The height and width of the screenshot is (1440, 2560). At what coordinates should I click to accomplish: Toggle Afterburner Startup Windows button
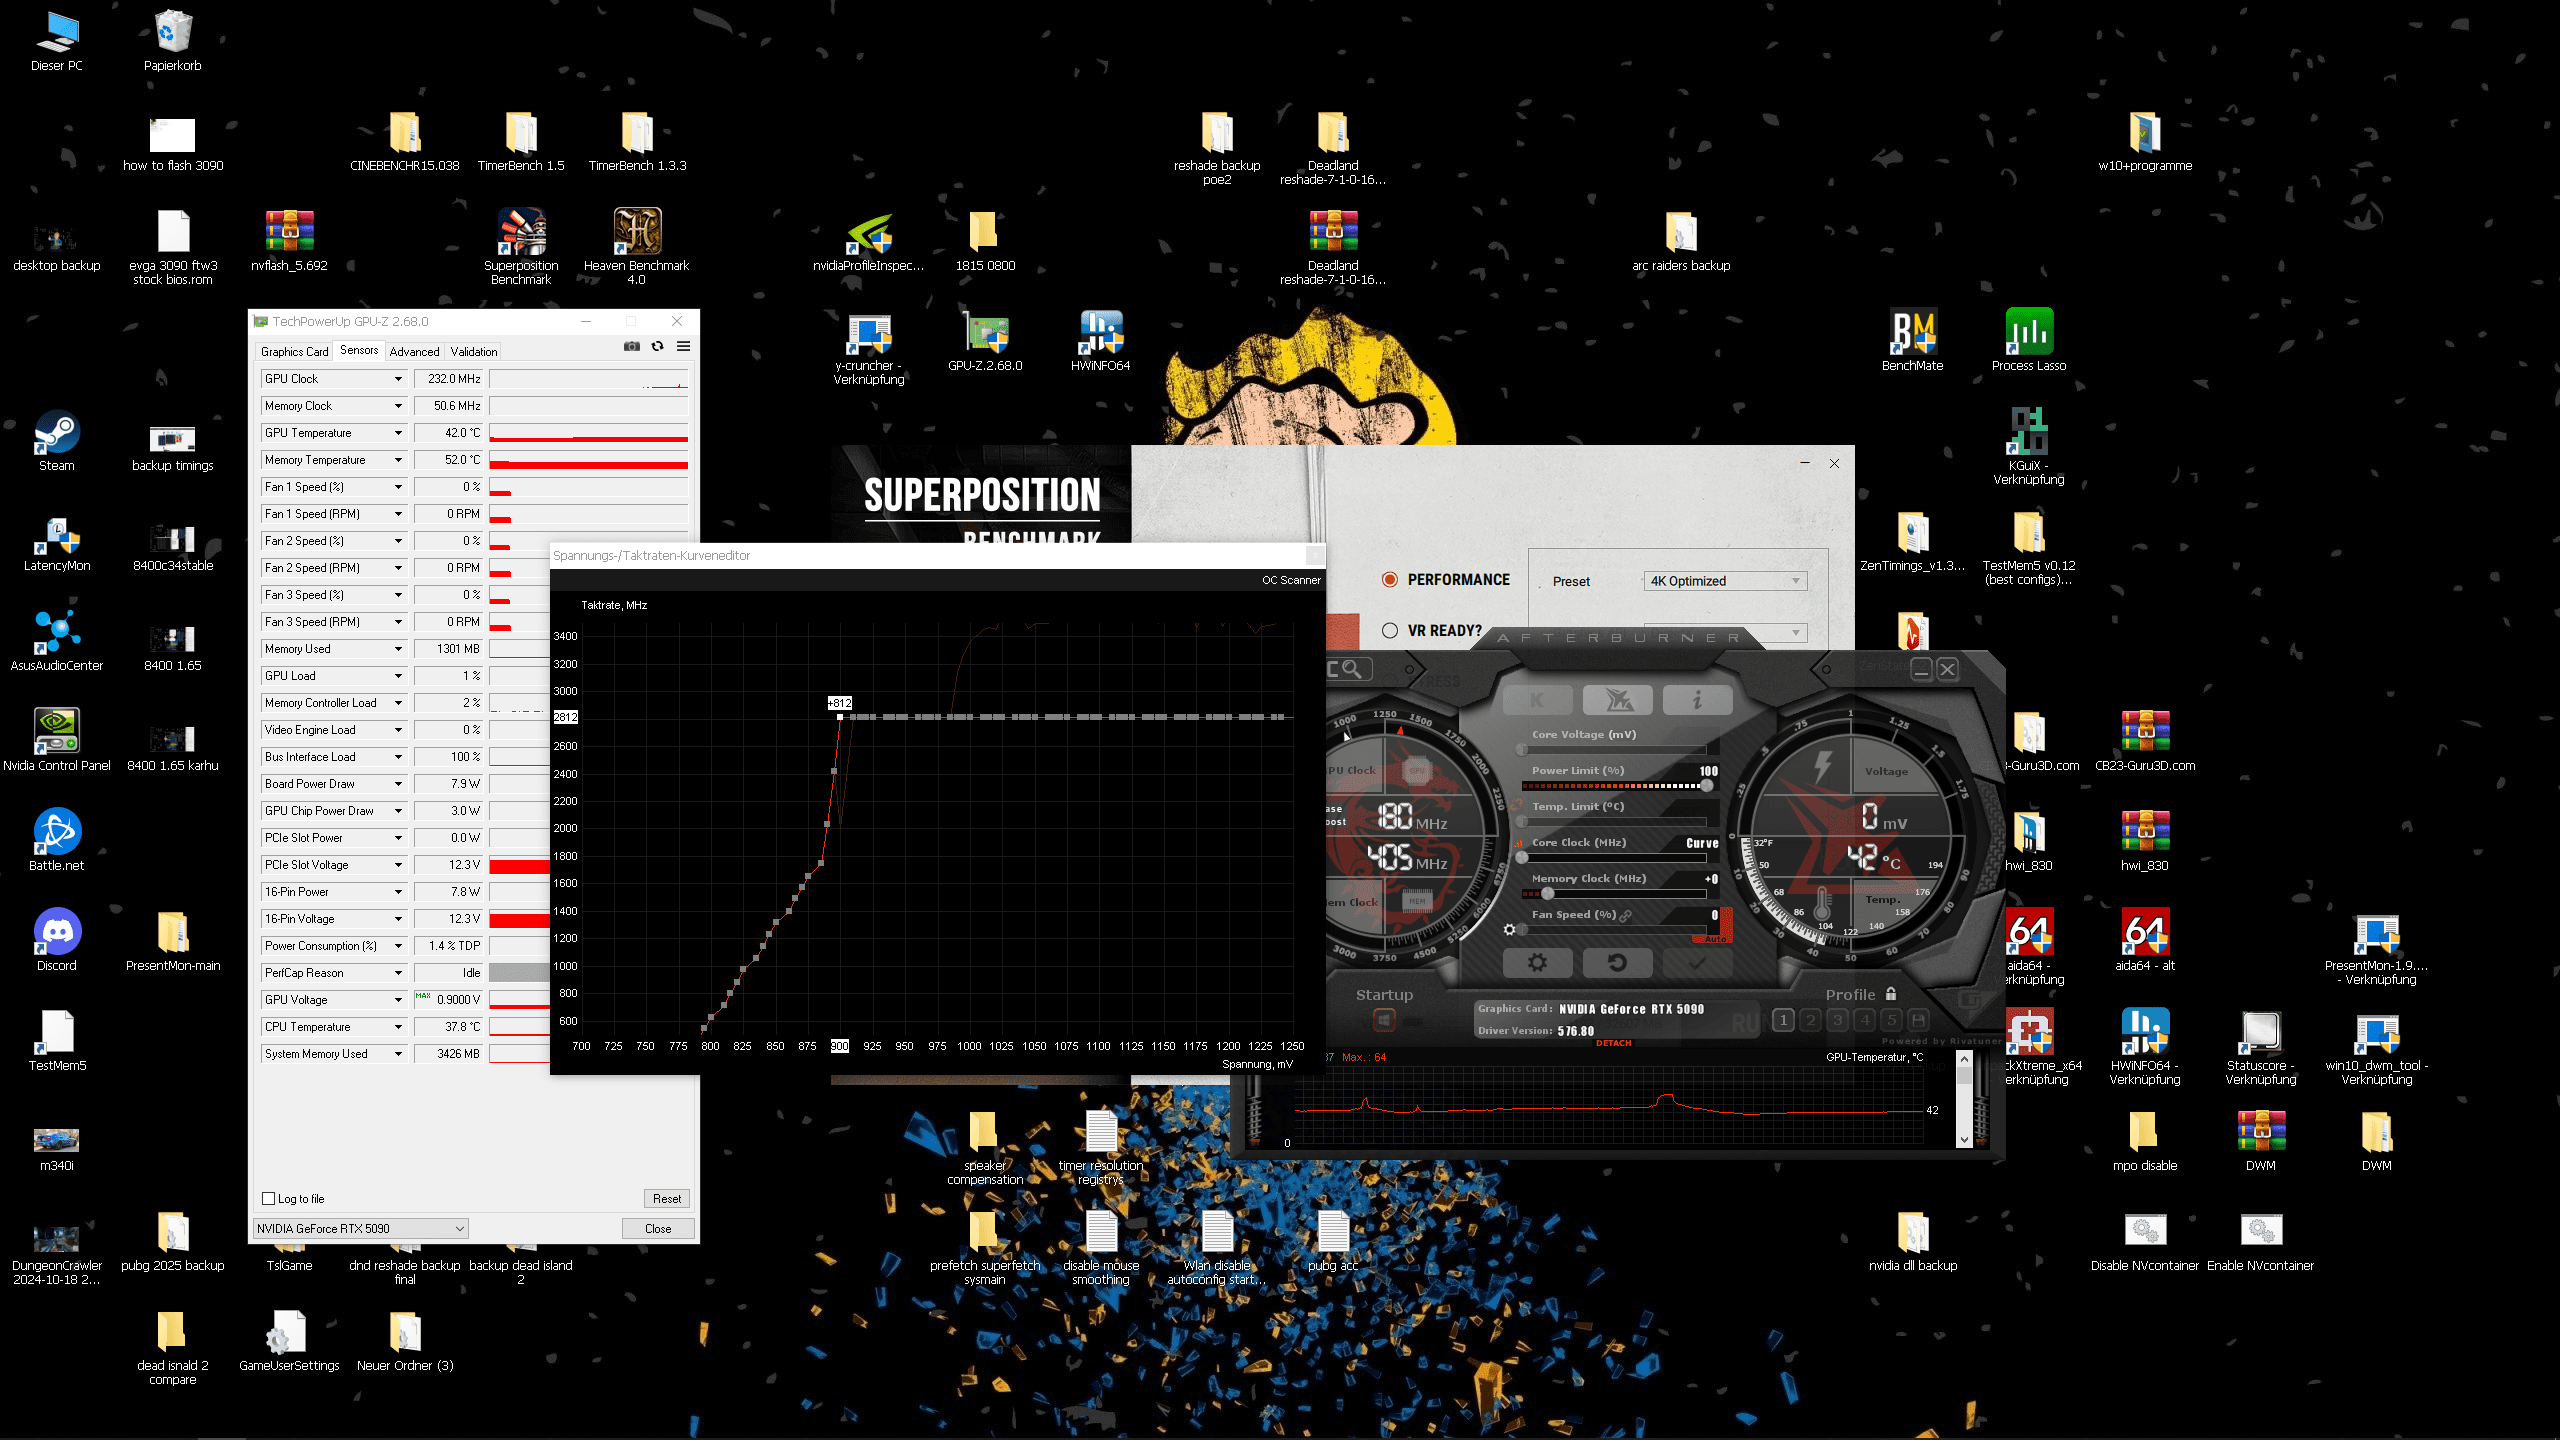(x=1384, y=1020)
